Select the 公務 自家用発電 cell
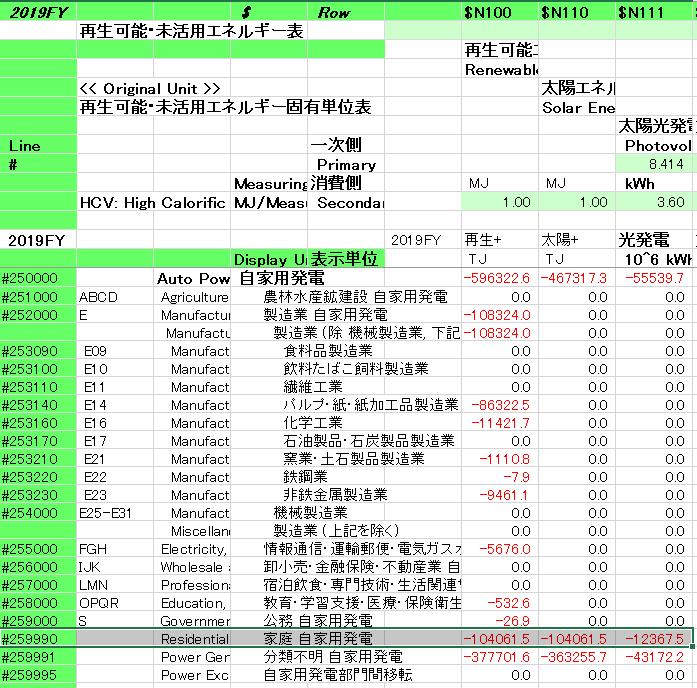The height and width of the screenshot is (688, 697). click(318, 620)
